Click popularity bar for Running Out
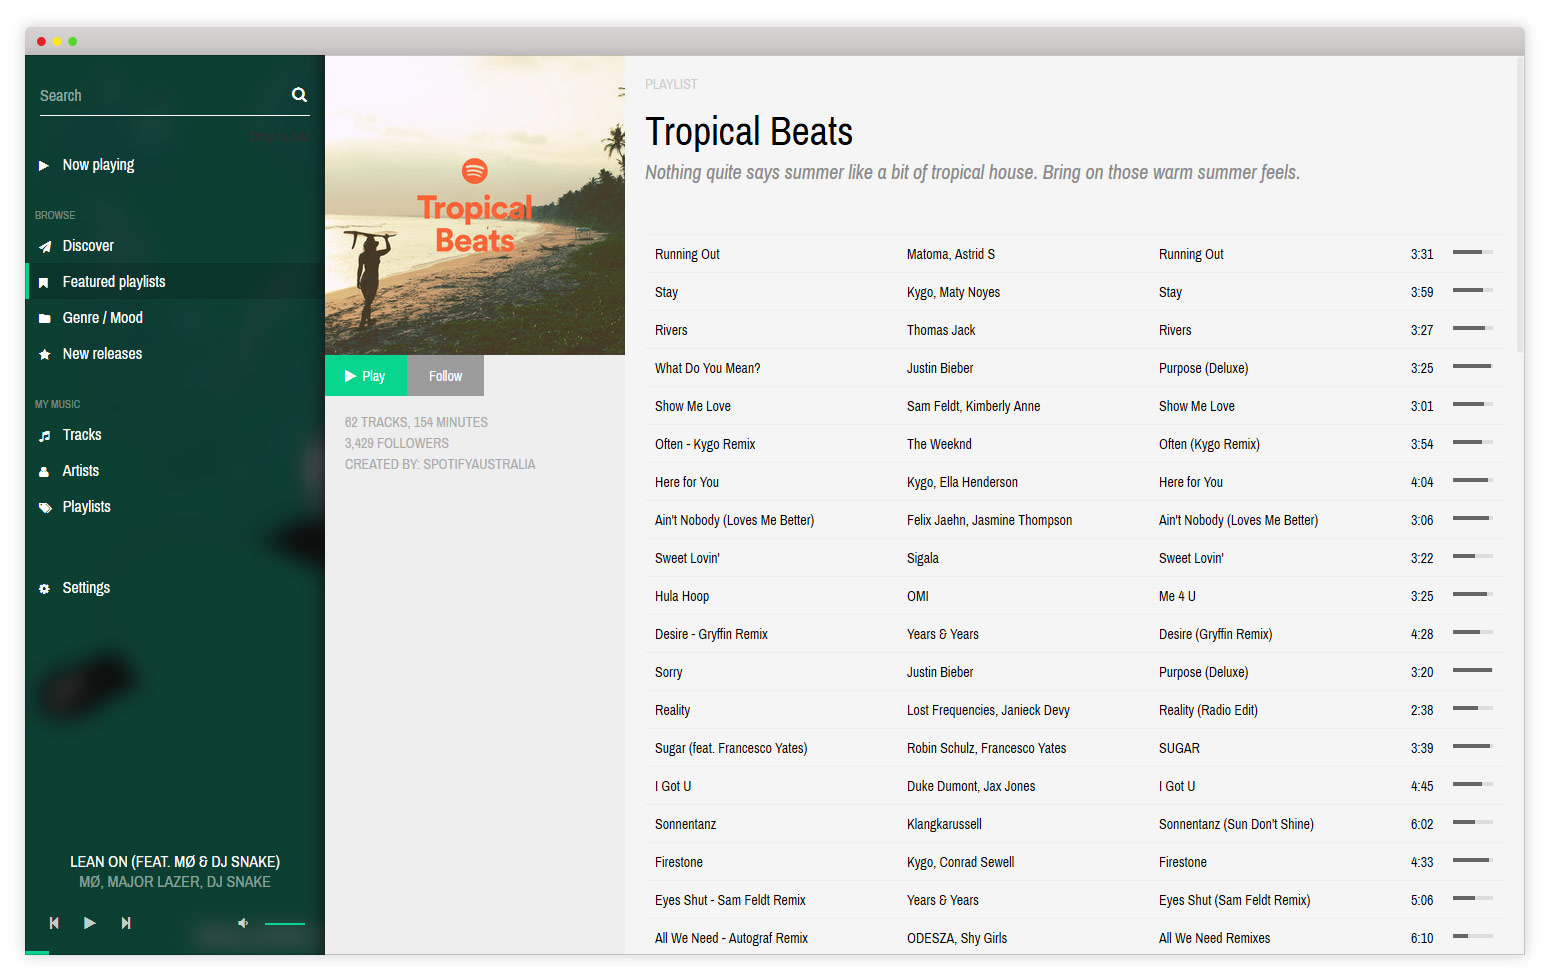 (1472, 253)
